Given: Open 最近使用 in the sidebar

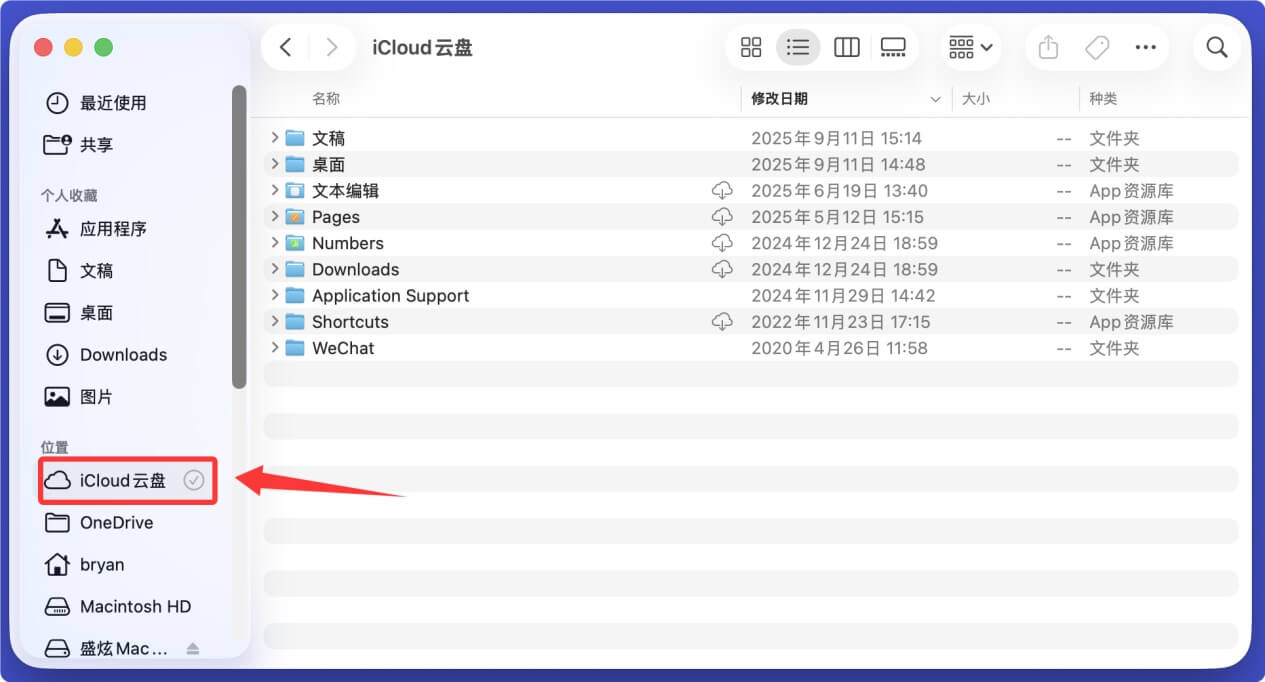Looking at the screenshot, I should (112, 103).
